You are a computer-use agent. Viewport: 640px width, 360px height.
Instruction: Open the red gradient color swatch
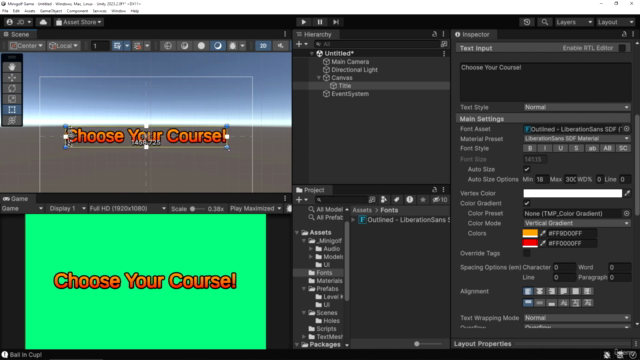530,243
